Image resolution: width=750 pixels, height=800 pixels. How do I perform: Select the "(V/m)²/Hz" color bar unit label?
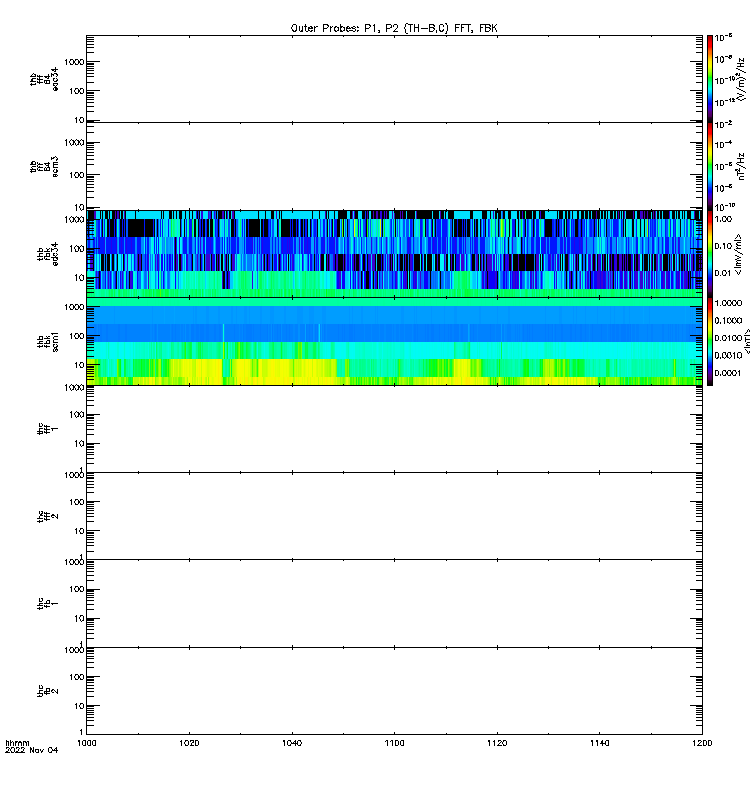pos(742,79)
